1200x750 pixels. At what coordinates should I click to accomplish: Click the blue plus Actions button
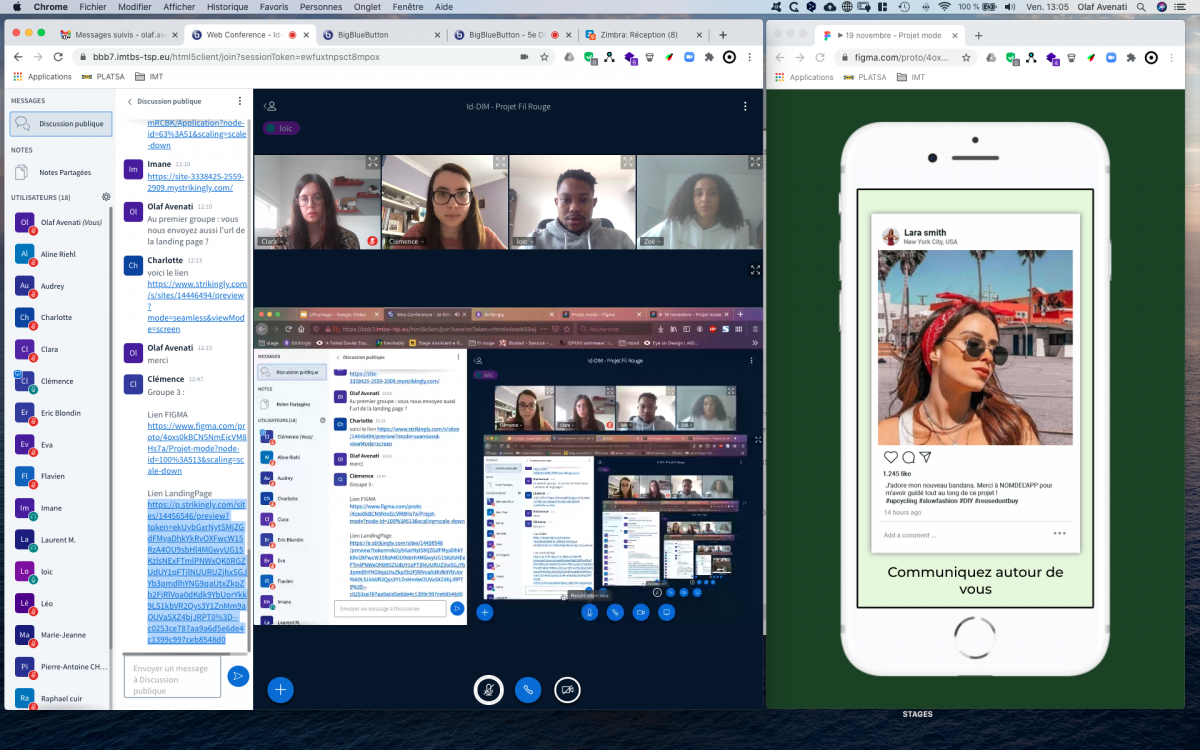tap(280, 689)
